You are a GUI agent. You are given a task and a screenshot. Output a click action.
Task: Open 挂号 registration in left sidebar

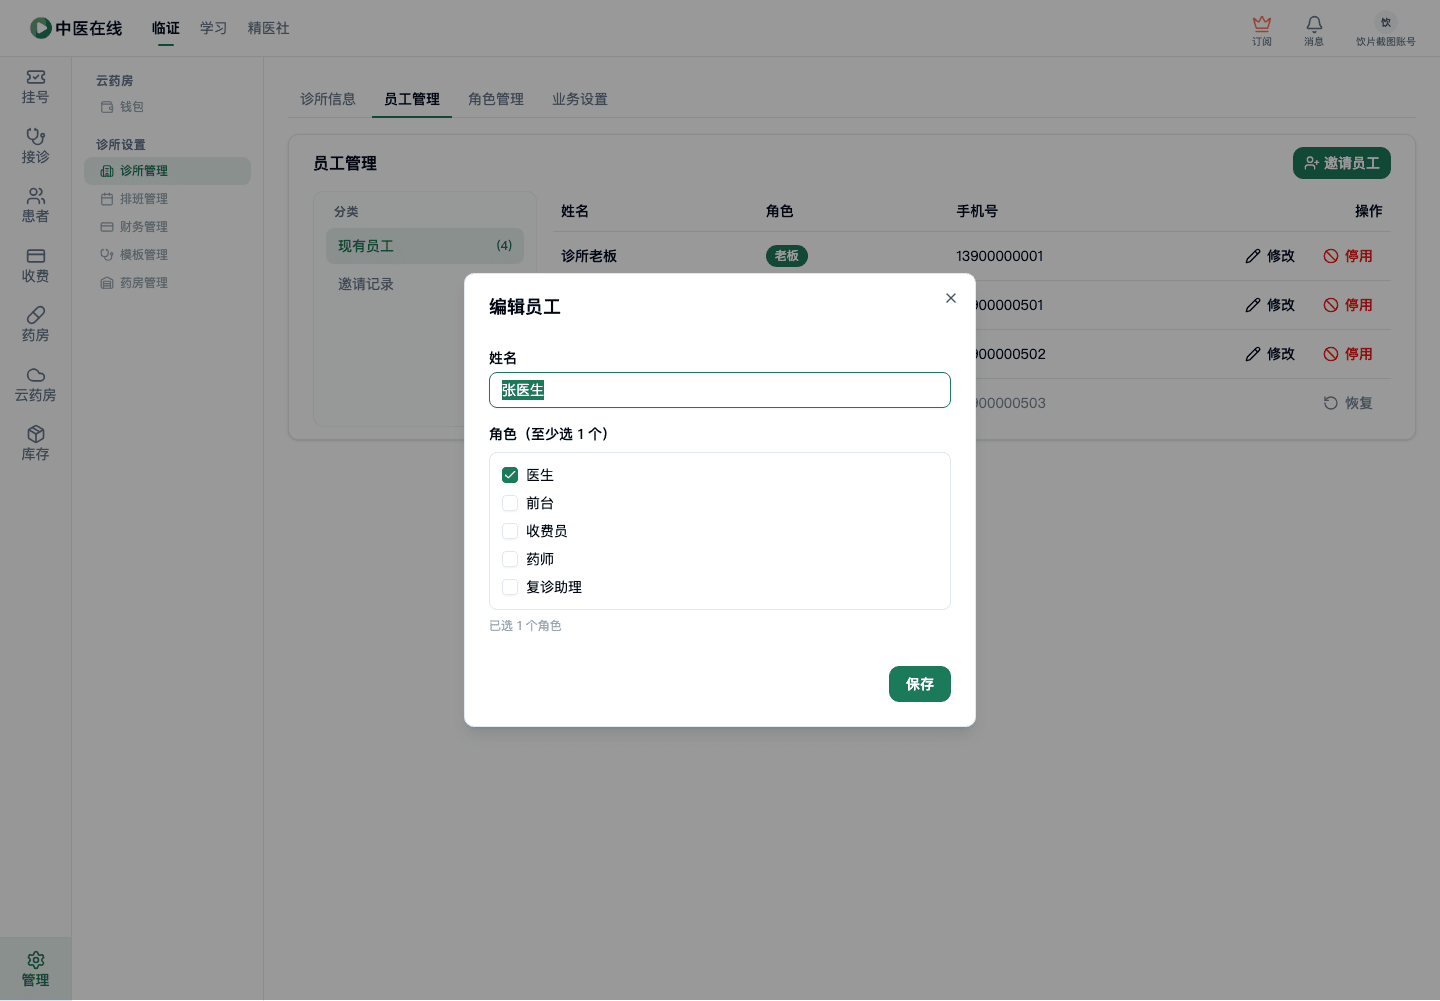click(x=35, y=87)
